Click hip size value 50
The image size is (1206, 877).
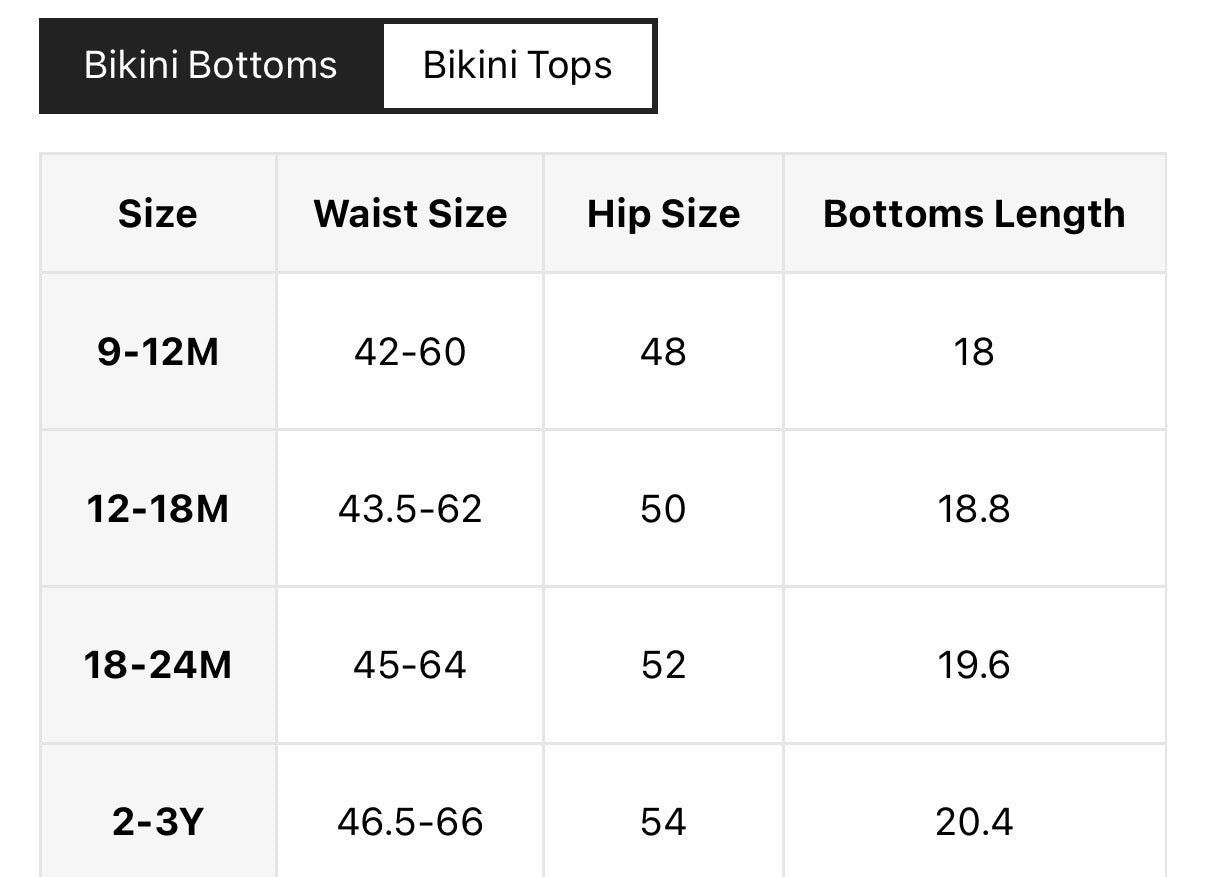pyautogui.click(x=663, y=509)
